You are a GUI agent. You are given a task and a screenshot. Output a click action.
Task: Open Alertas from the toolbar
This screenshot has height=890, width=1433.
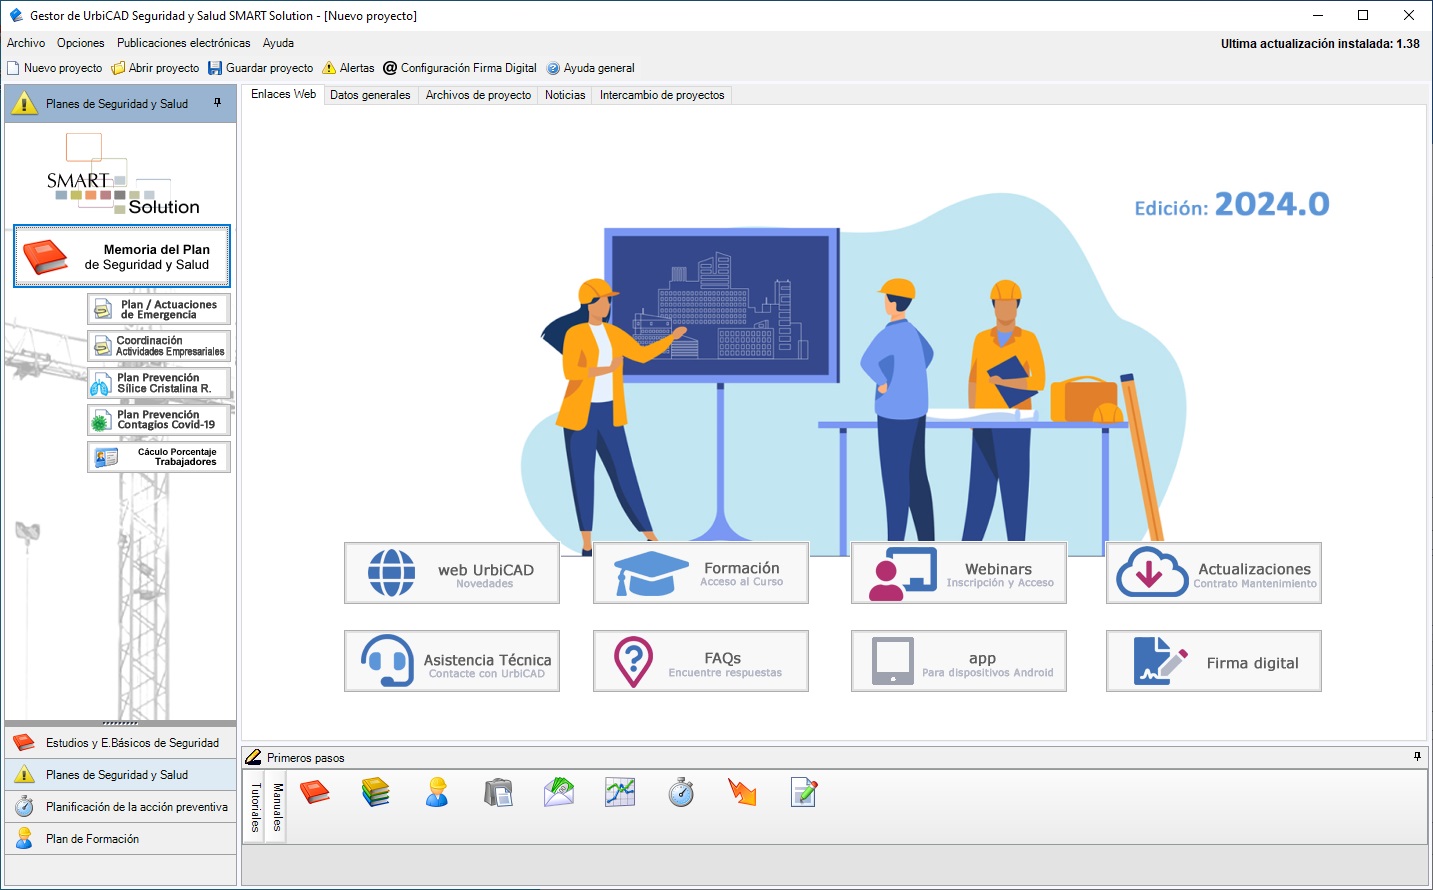pos(348,68)
